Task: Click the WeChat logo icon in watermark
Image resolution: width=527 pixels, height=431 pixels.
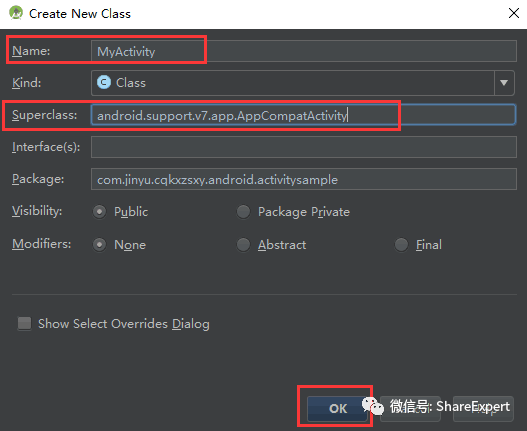Action: tap(373, 406)
